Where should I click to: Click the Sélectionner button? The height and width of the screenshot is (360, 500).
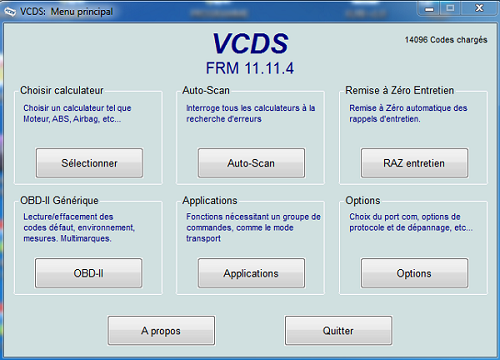89,163
